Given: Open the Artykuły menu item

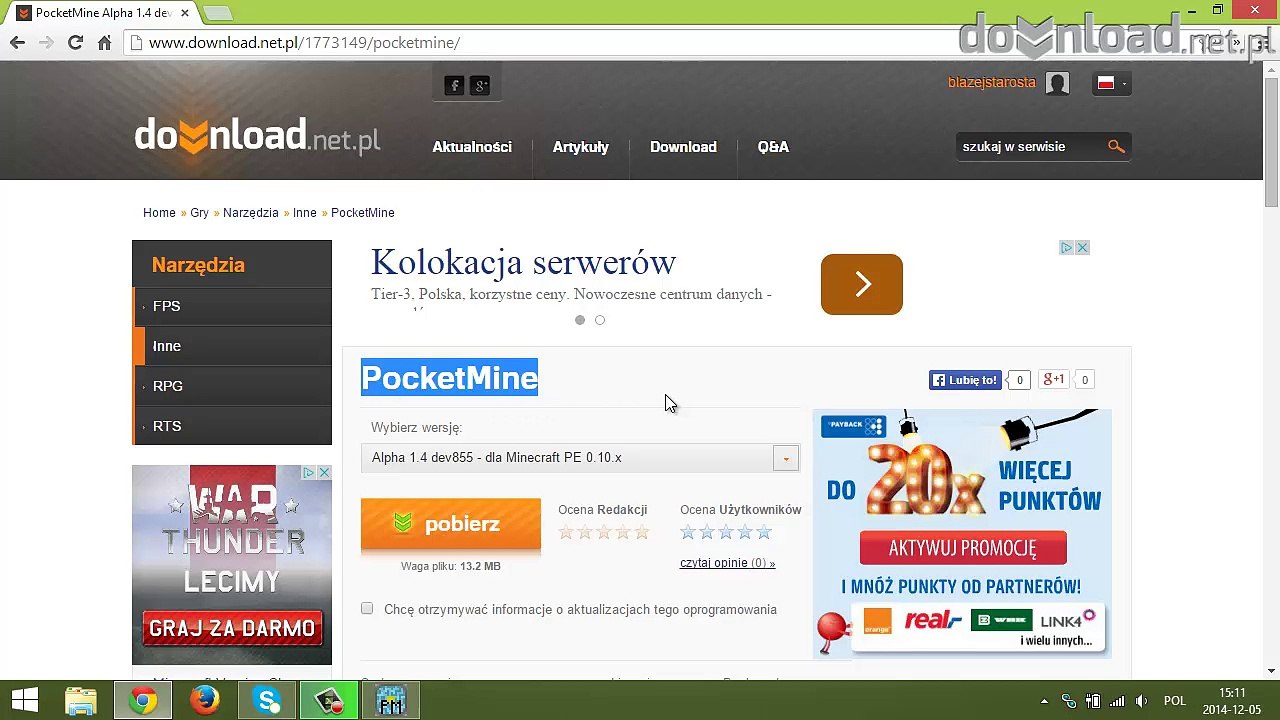Looking at the screenshot, I should [581, 147].
